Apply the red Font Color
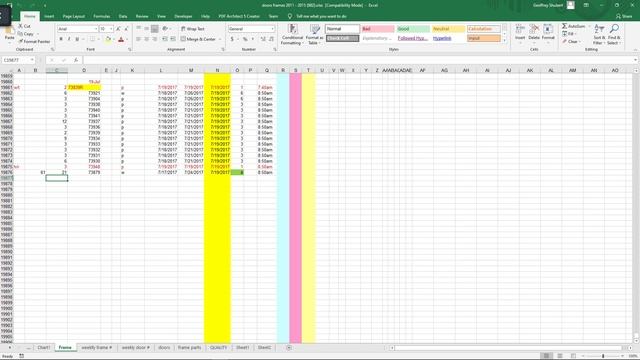Viewport: 640px width, 360px height. [121, 39]
